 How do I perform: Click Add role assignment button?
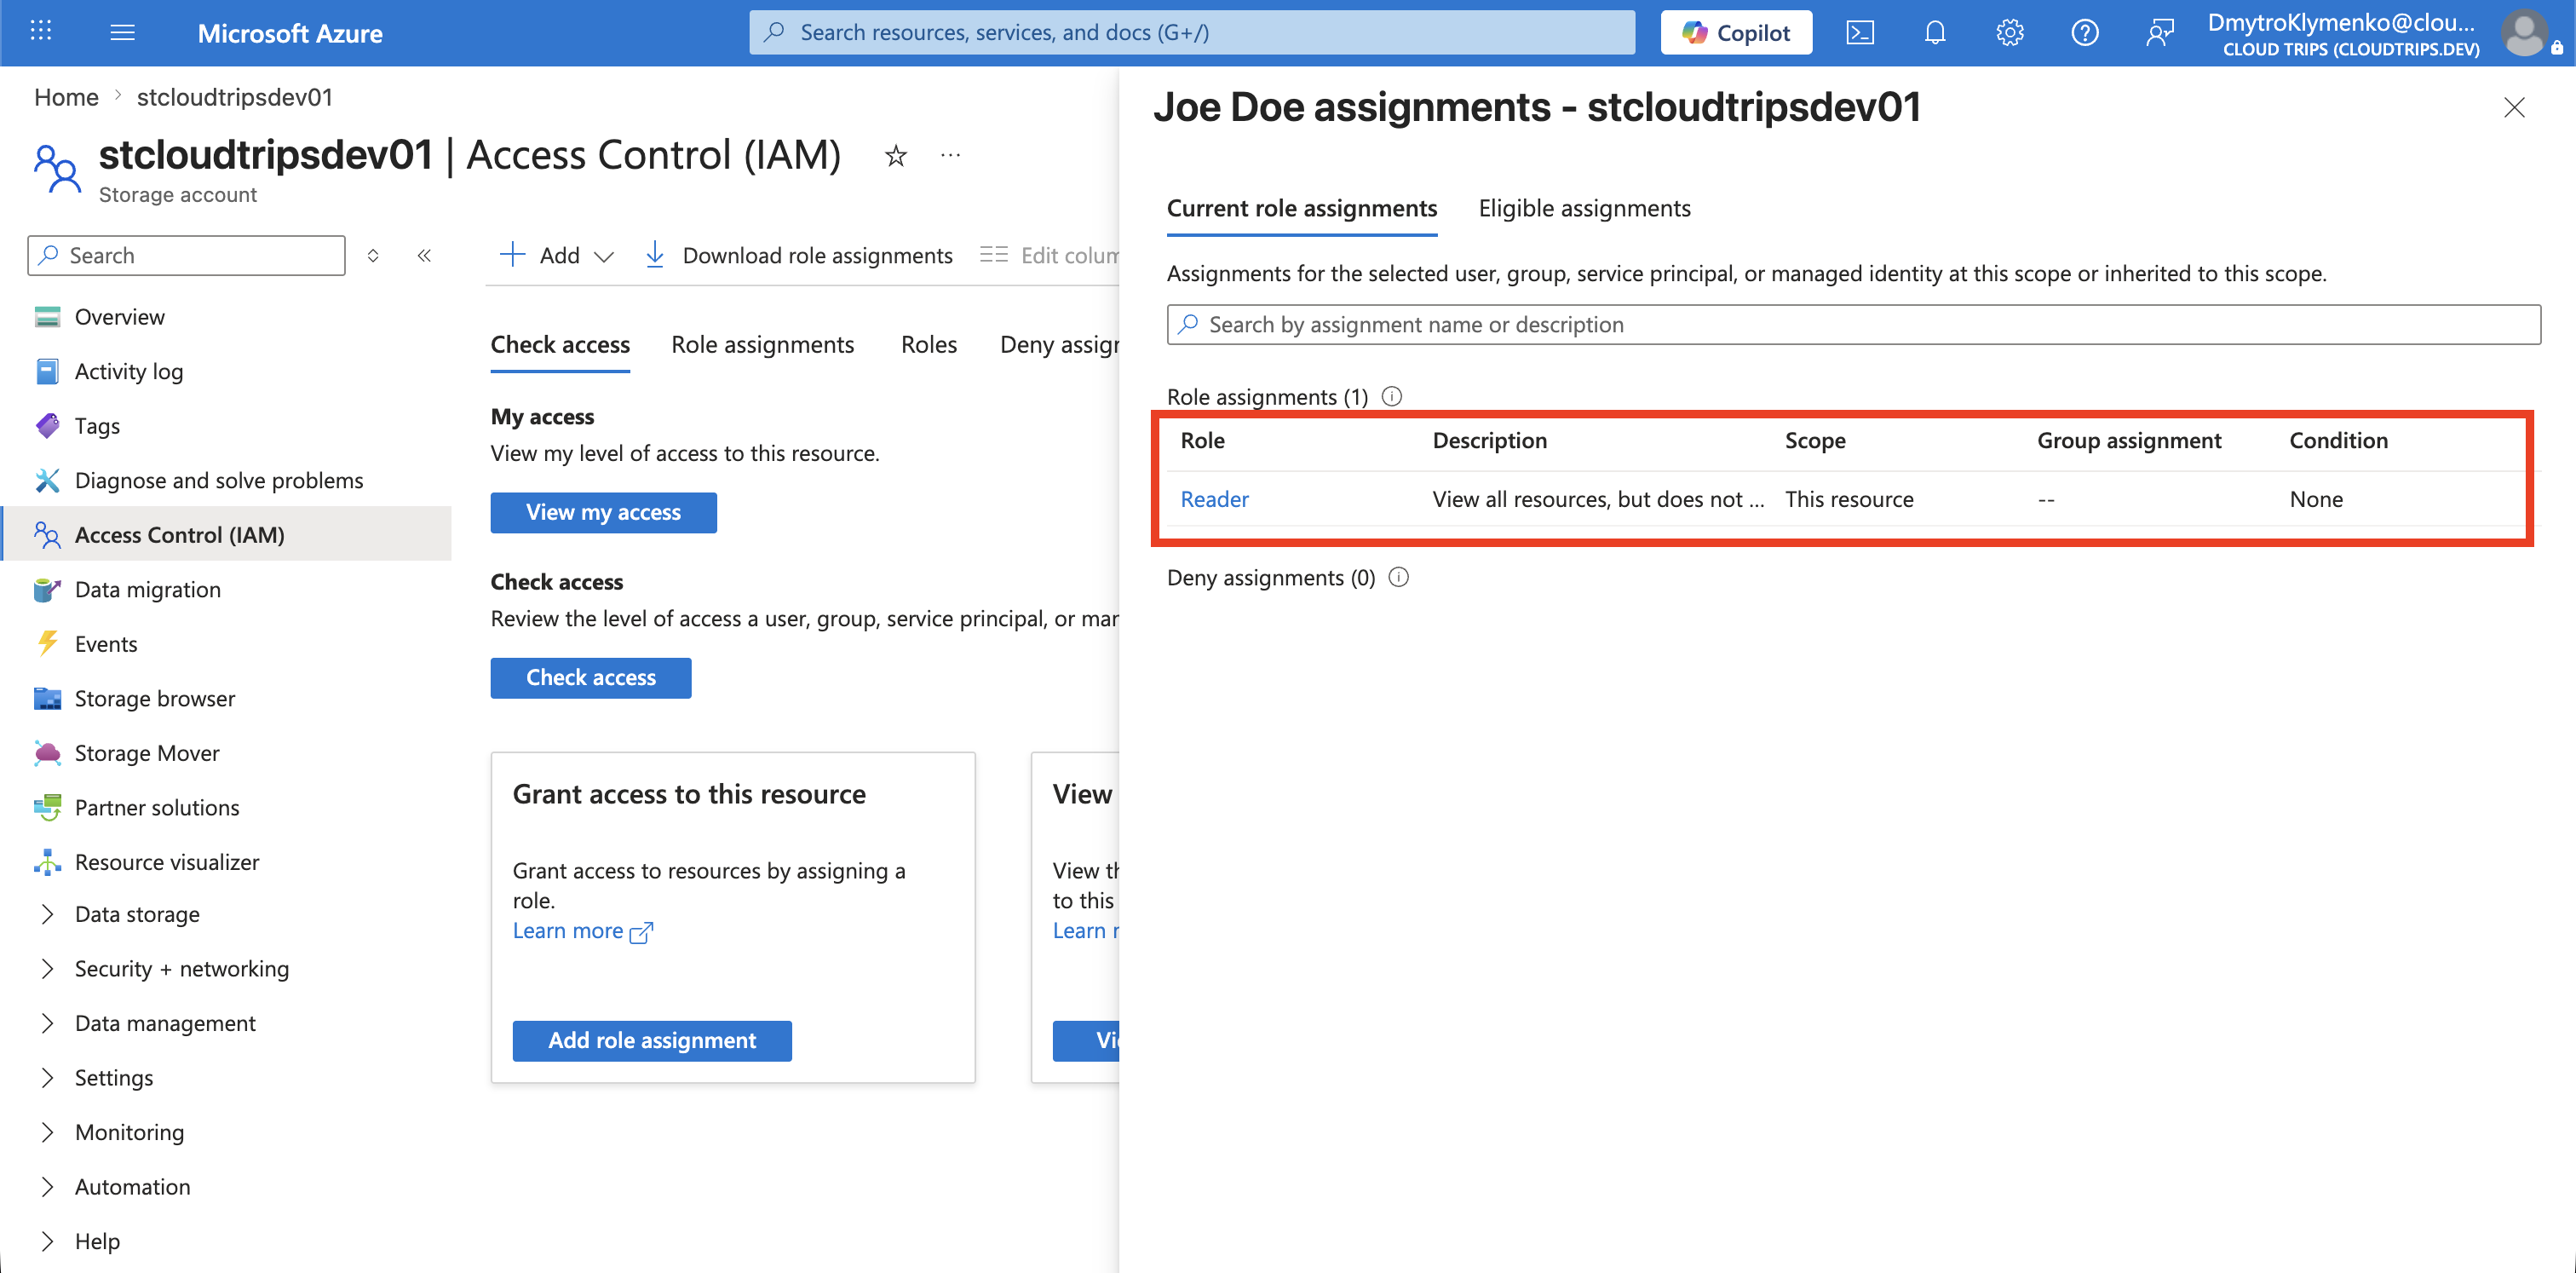coord(652,1040)
